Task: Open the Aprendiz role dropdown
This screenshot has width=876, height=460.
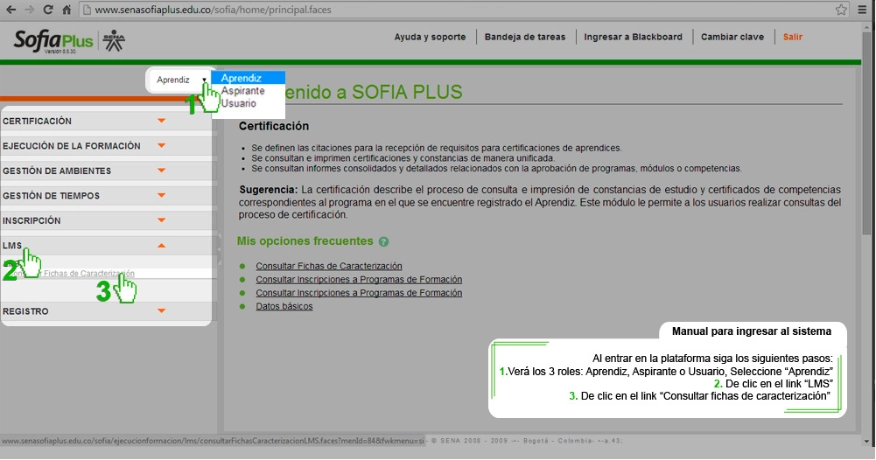Action: pos(182,80)
